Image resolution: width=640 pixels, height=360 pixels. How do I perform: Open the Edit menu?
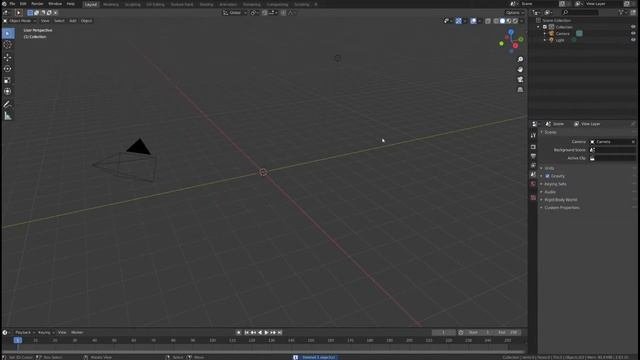[23, 4]
